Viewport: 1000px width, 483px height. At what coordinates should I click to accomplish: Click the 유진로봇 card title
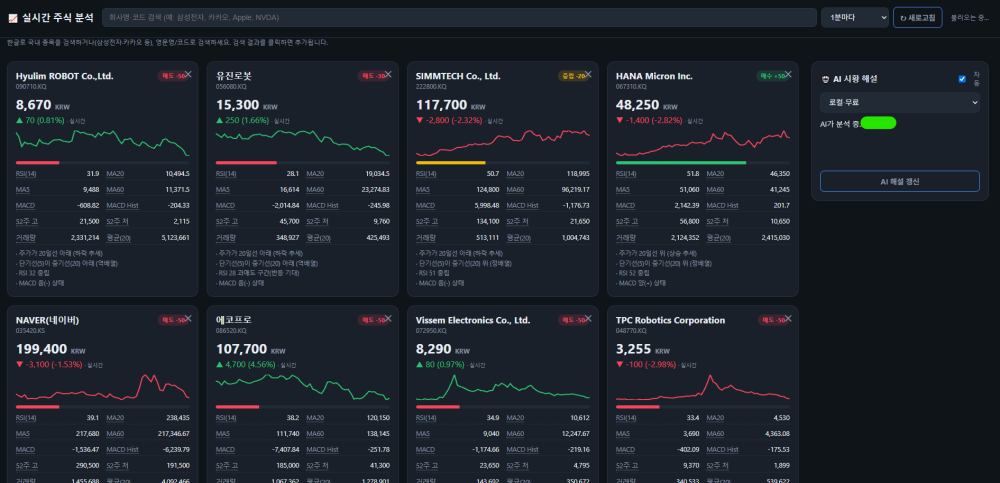(x=233, y=76)
